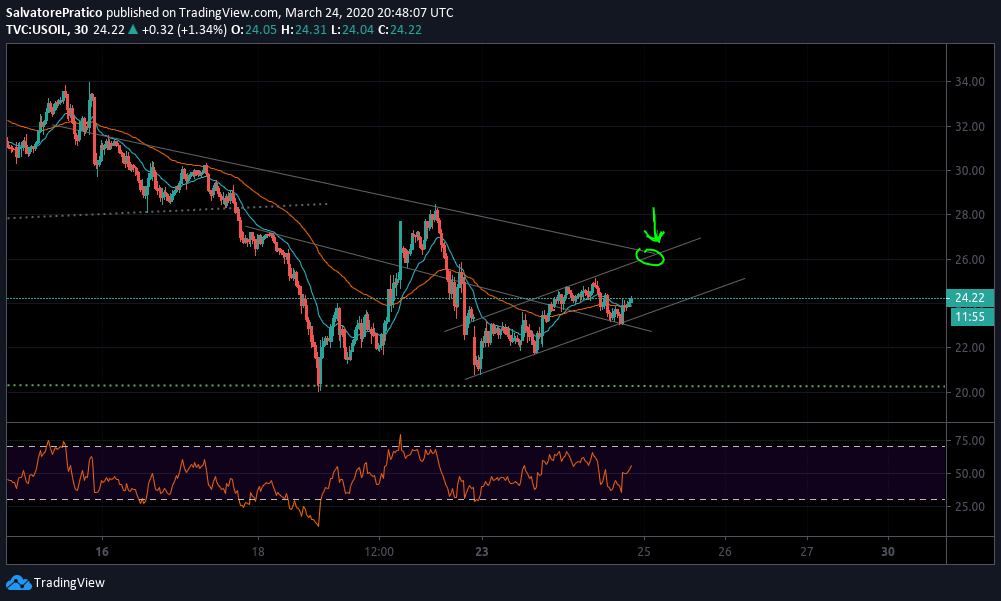Click the 26.00 price axis label
Image resolution: width=1001 pixels, height=601 pixels.
970,259
